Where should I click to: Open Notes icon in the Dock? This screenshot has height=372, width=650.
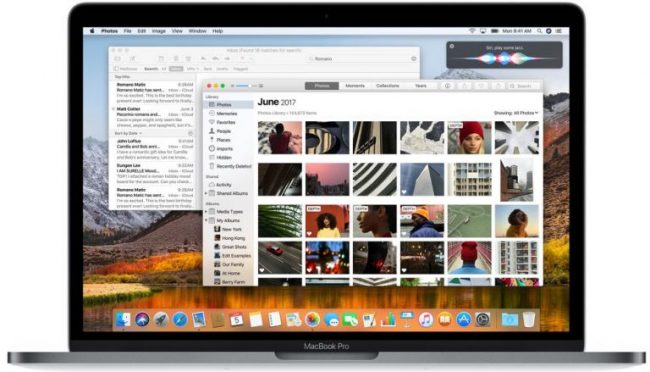pos(255,319)
